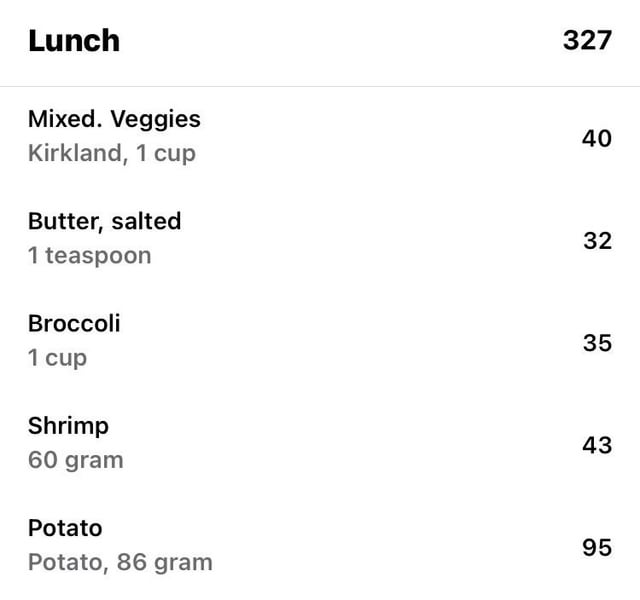Select the 1 cup serving under Broccoli

click(58, 358)
